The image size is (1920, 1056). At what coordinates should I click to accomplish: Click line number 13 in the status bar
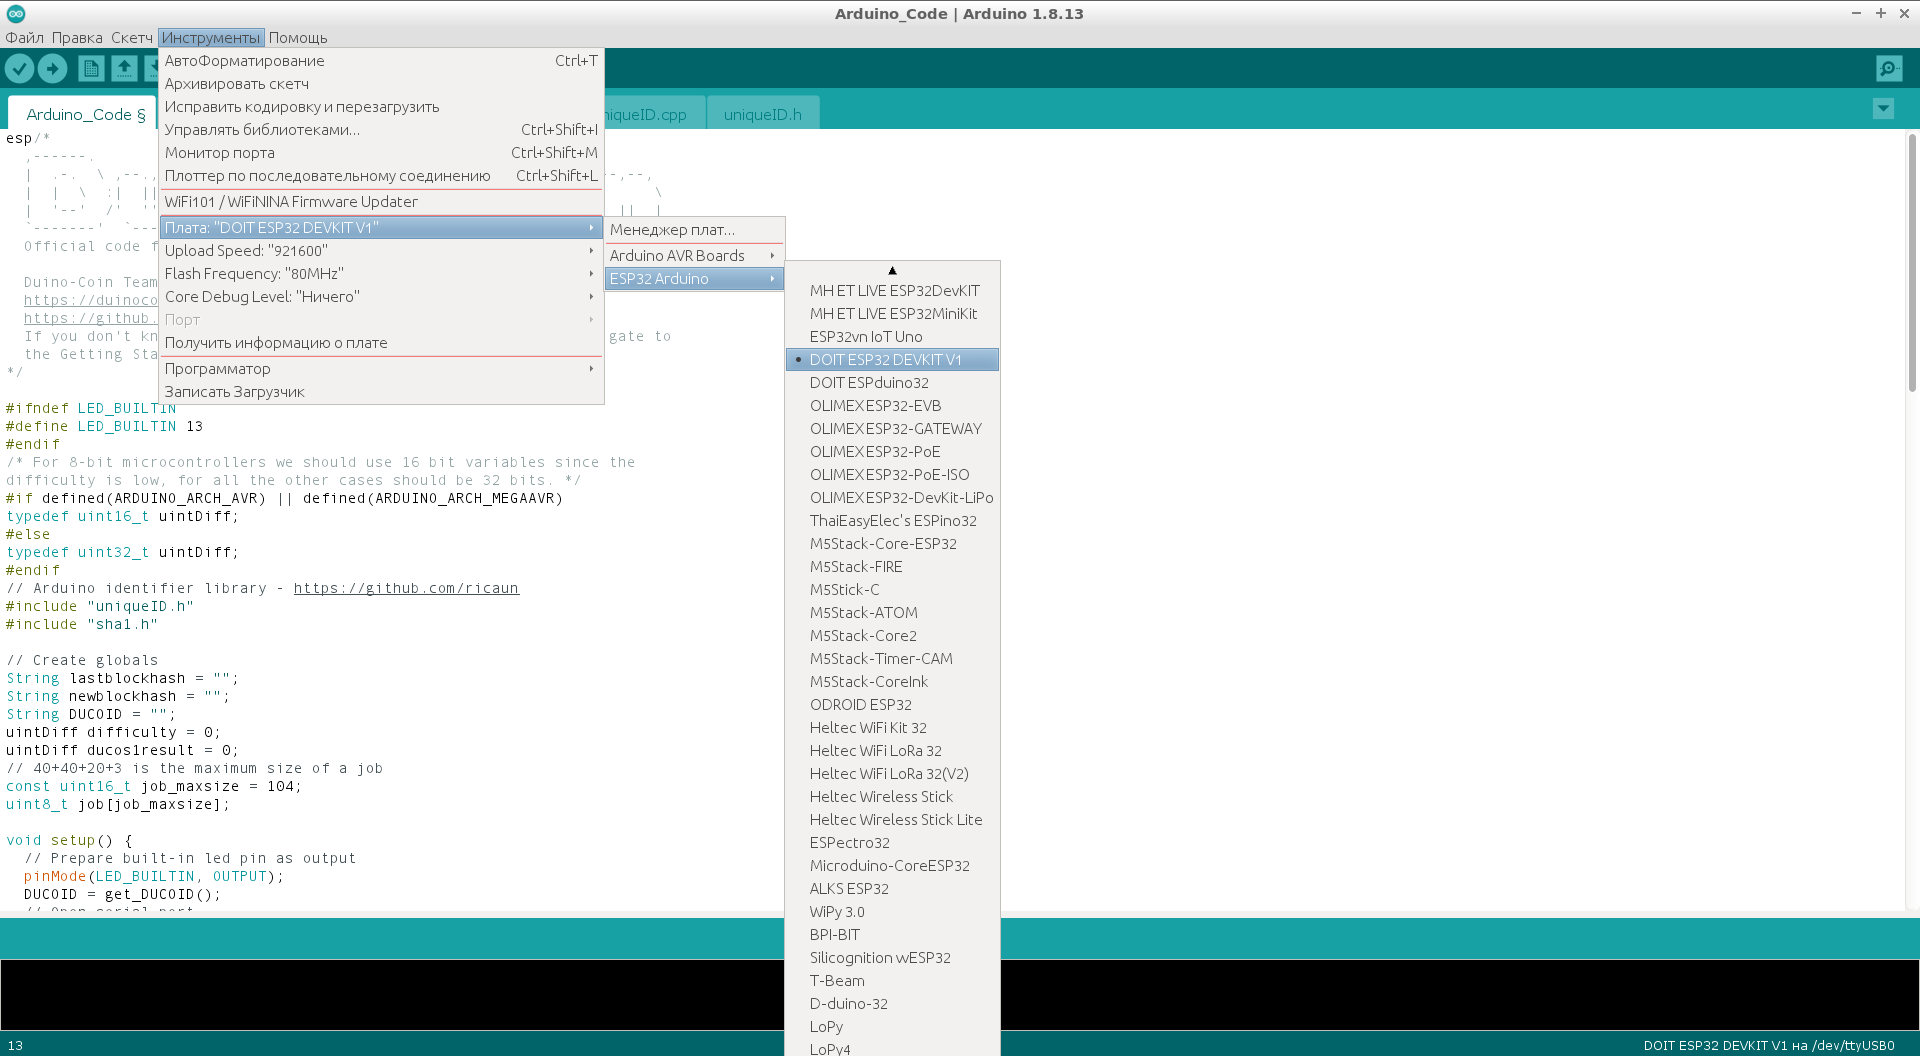coord(15,1045)
